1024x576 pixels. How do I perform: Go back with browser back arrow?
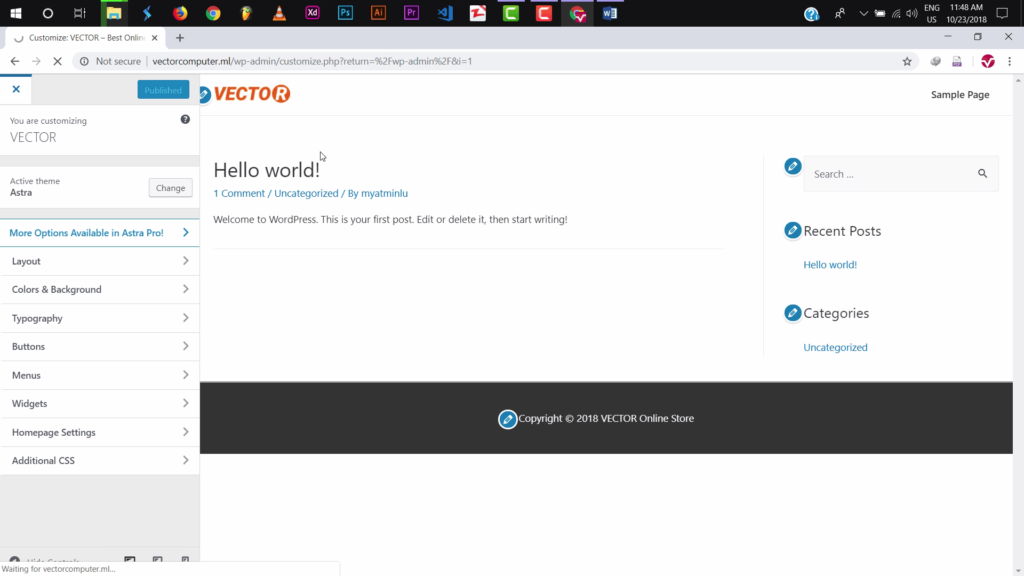click(14, 61)
